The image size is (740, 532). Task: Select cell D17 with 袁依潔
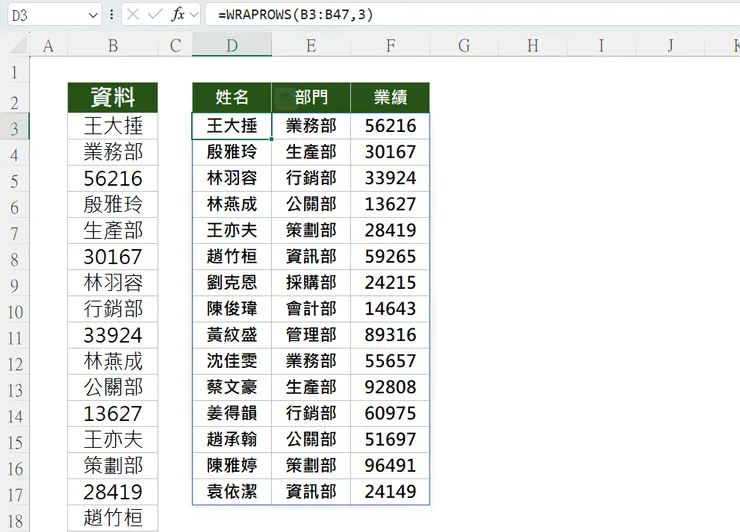coord(232,492)
